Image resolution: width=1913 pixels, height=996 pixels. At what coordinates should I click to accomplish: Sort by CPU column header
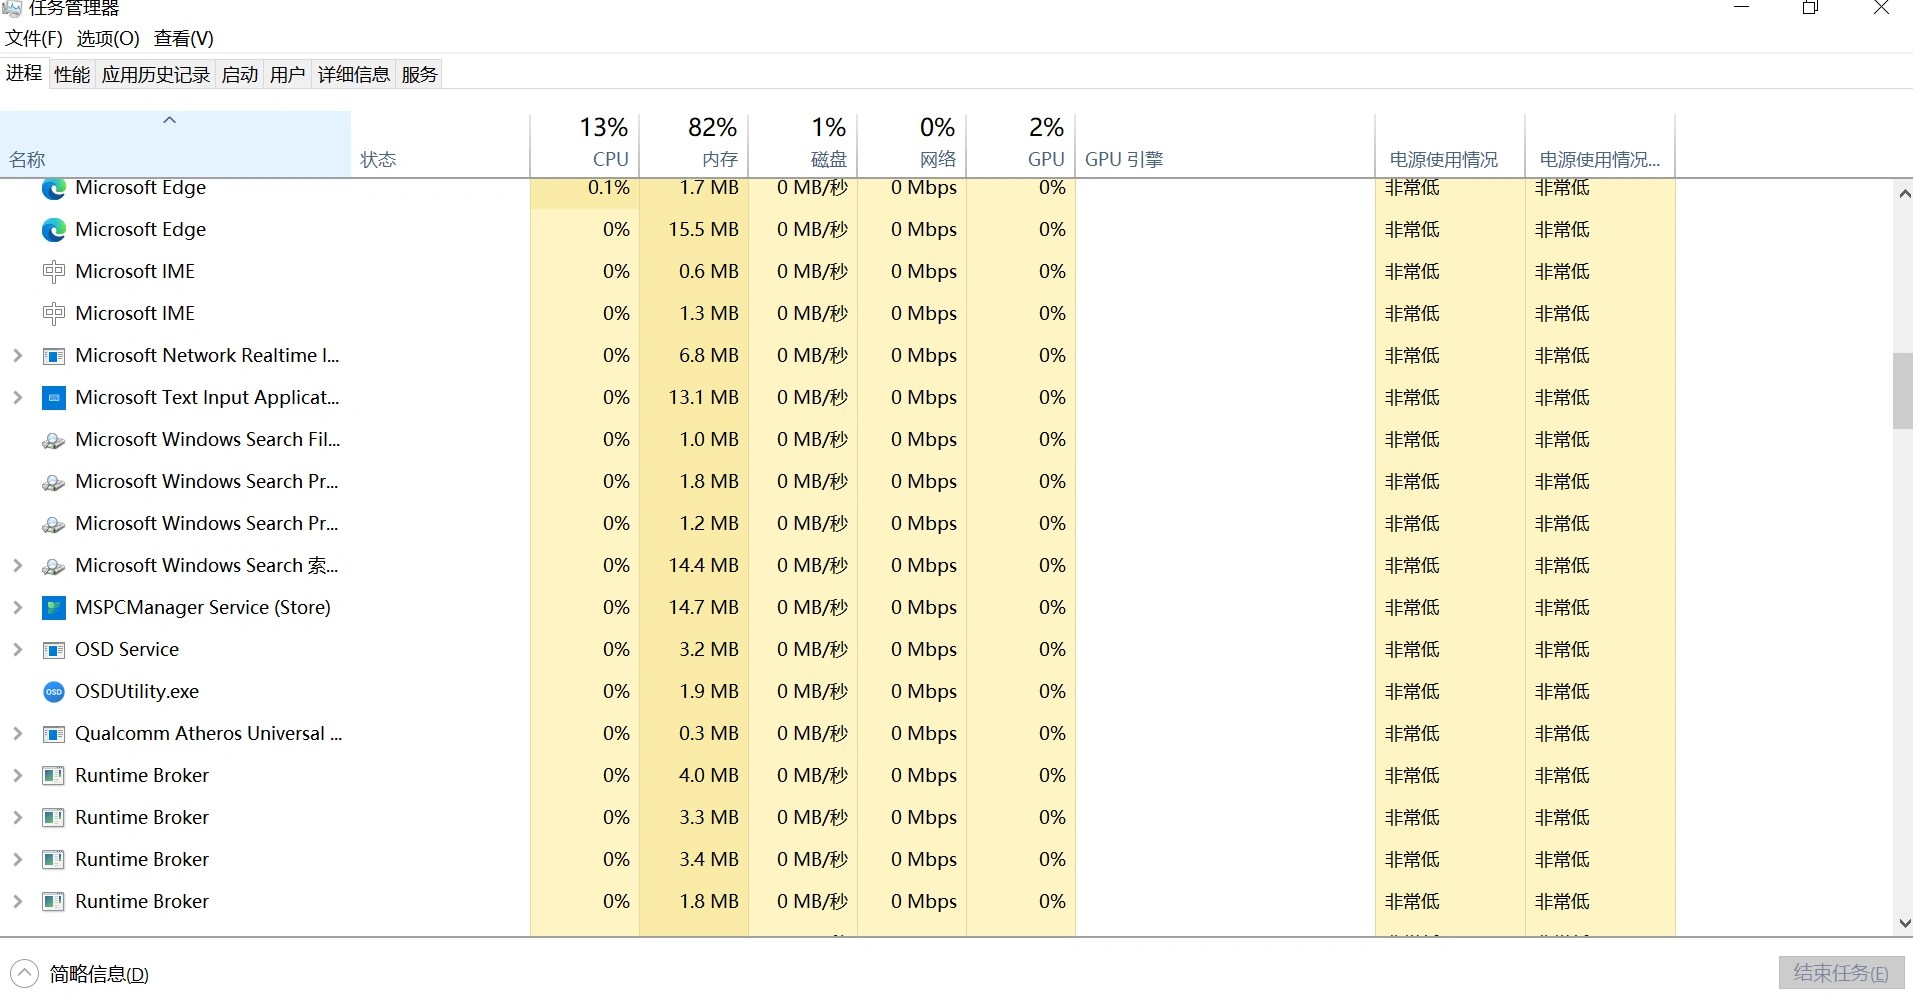tap(585, 145)
